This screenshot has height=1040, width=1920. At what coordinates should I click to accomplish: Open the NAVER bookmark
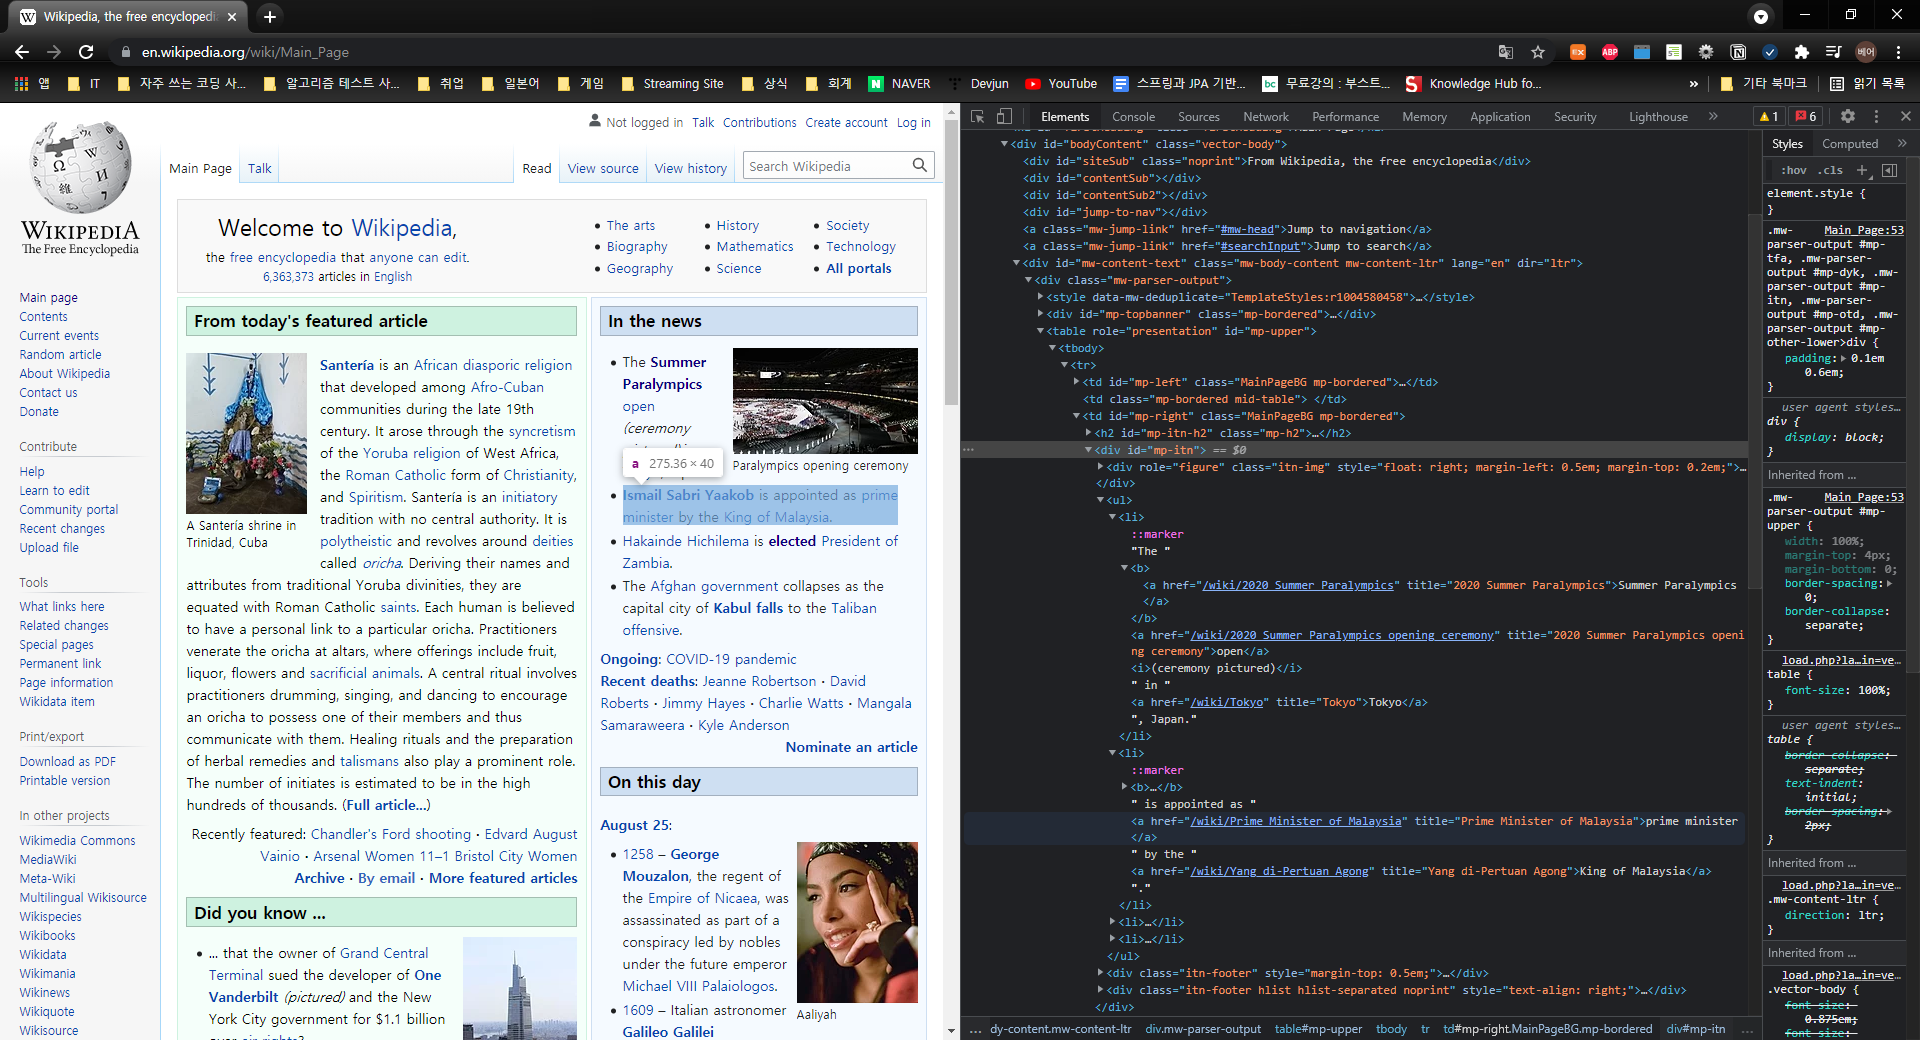coord(899,84)
